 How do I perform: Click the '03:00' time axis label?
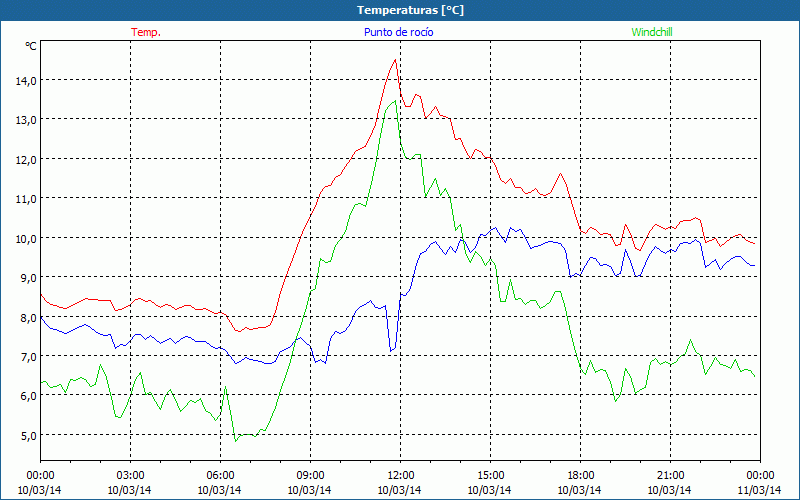coord(130,476)
